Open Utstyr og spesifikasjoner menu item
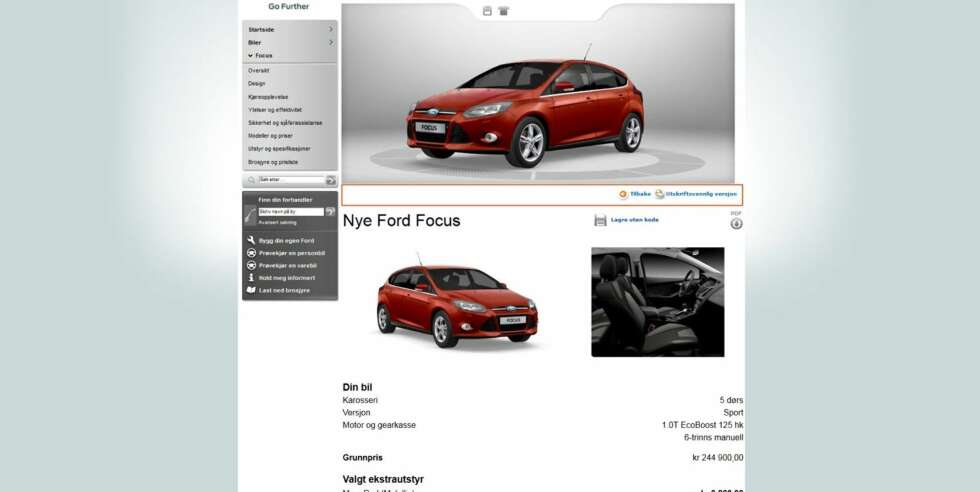Viewport: 980px width, 492px height. point(279,149)
